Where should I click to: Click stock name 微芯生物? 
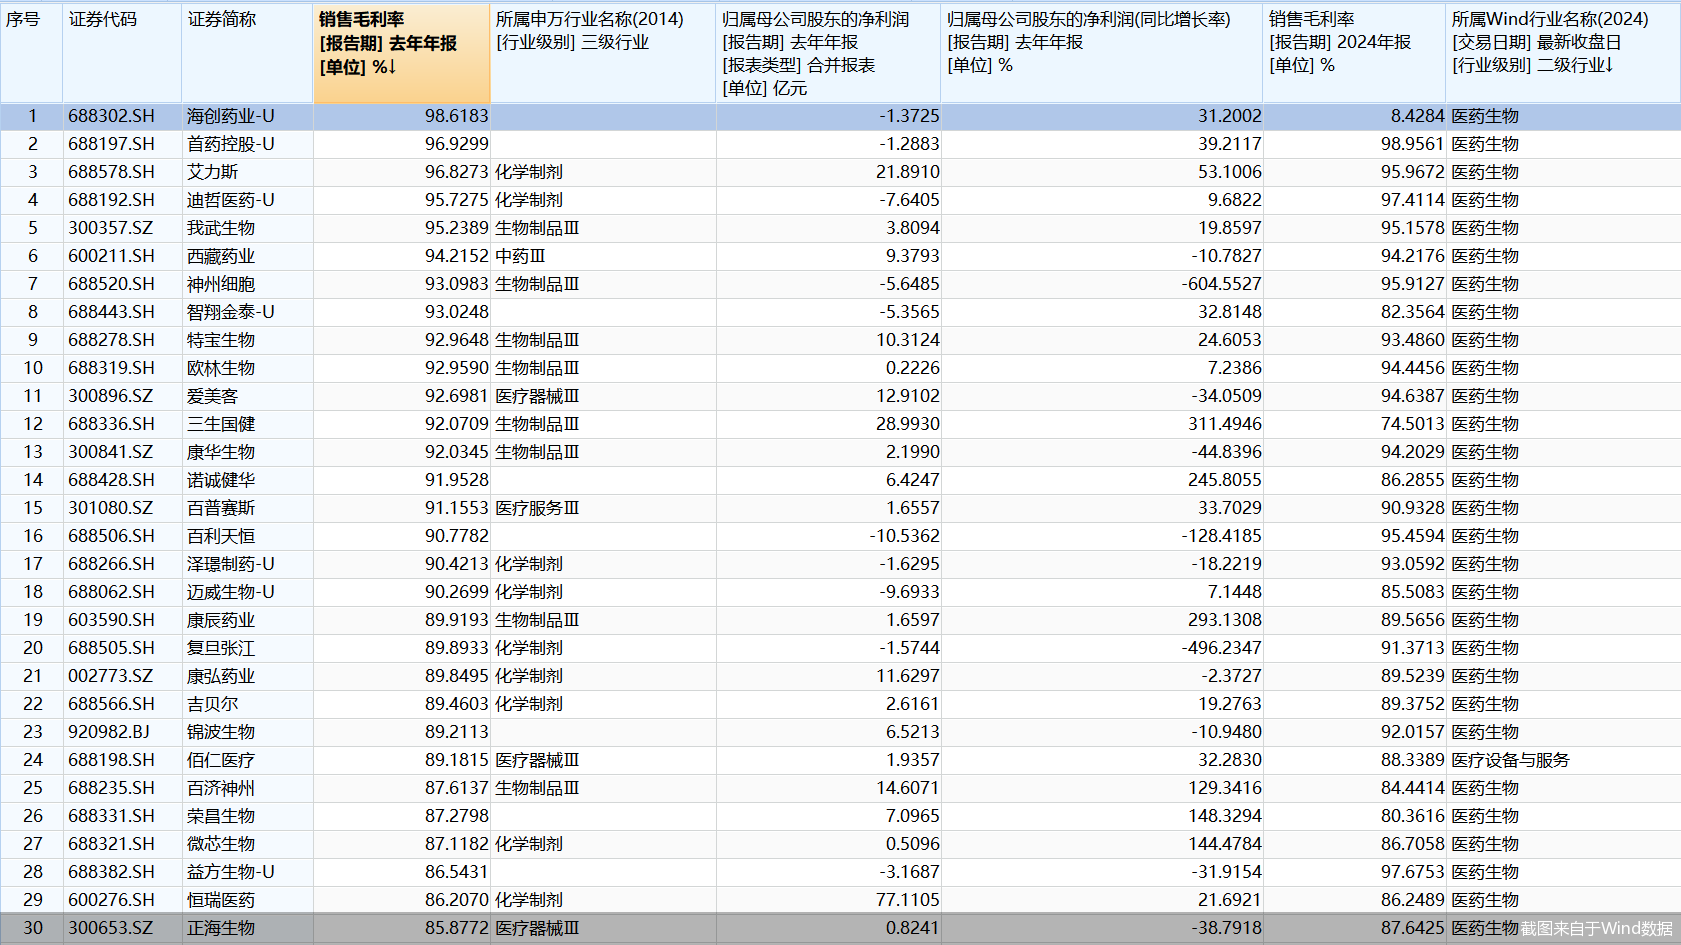coord(221,844)
